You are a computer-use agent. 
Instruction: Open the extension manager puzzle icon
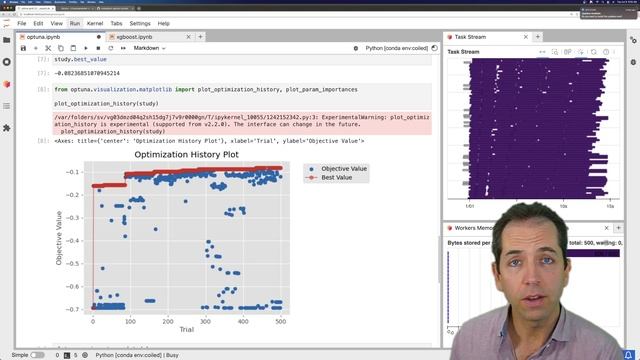point(7,128)
